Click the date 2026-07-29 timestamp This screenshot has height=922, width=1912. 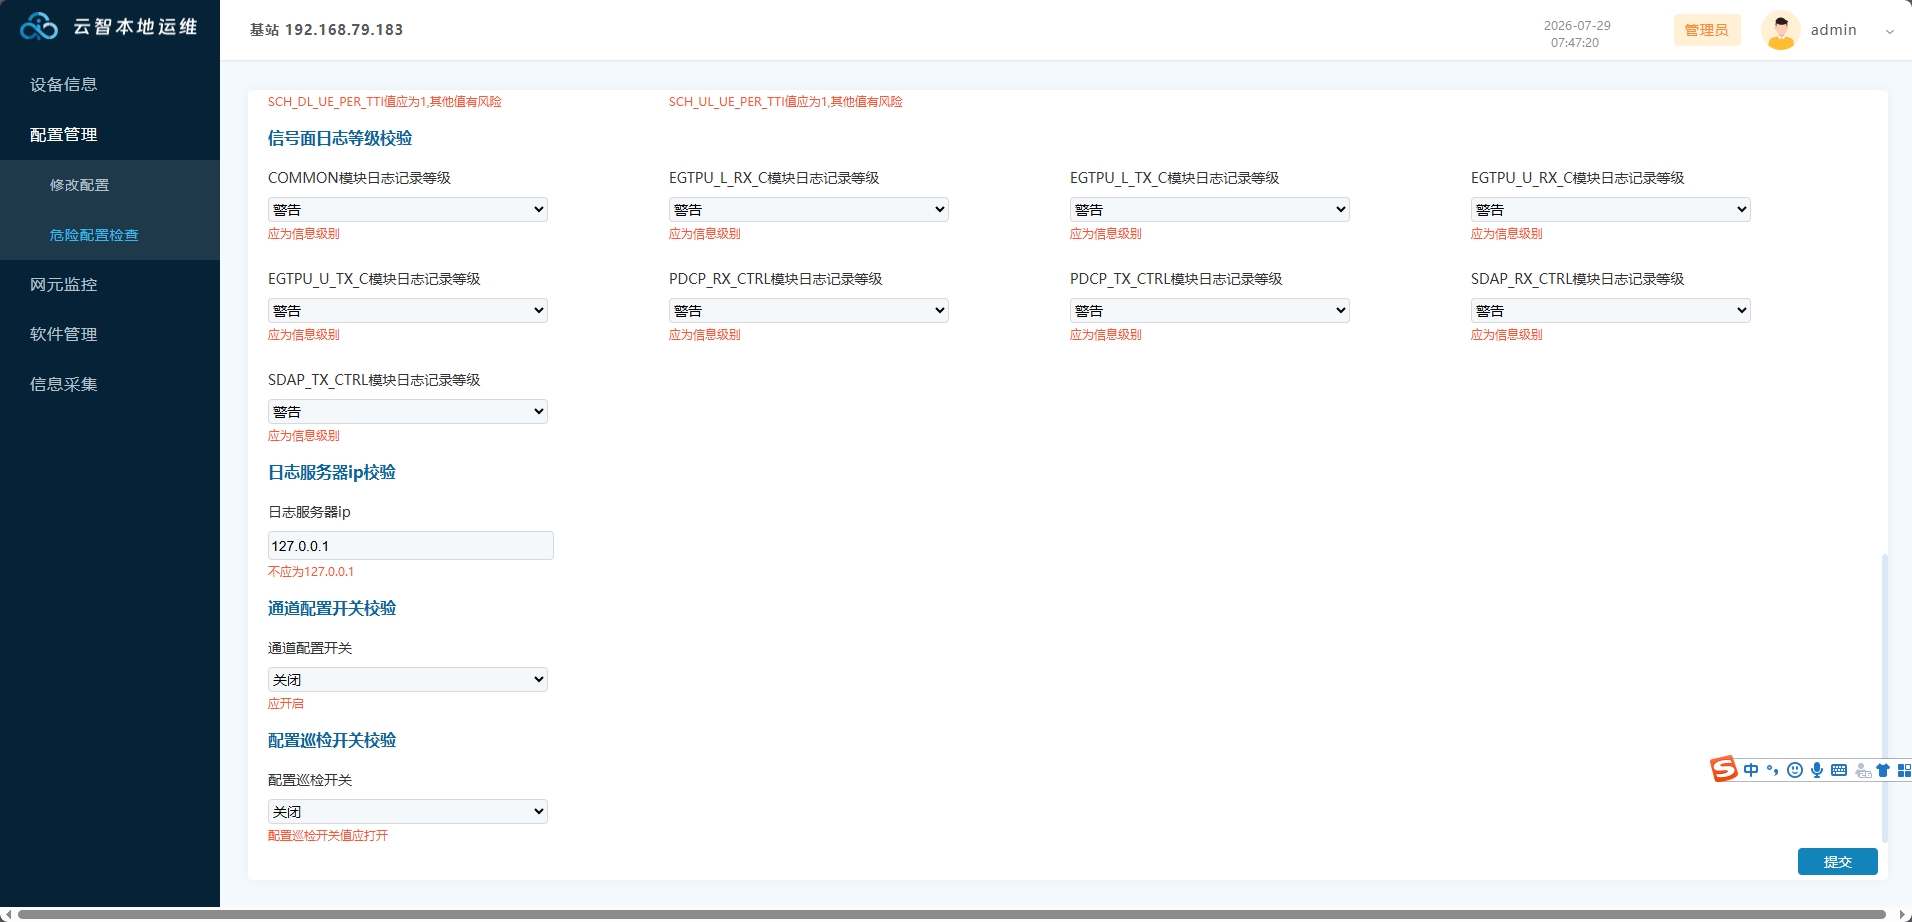[x=1577, y=26]
